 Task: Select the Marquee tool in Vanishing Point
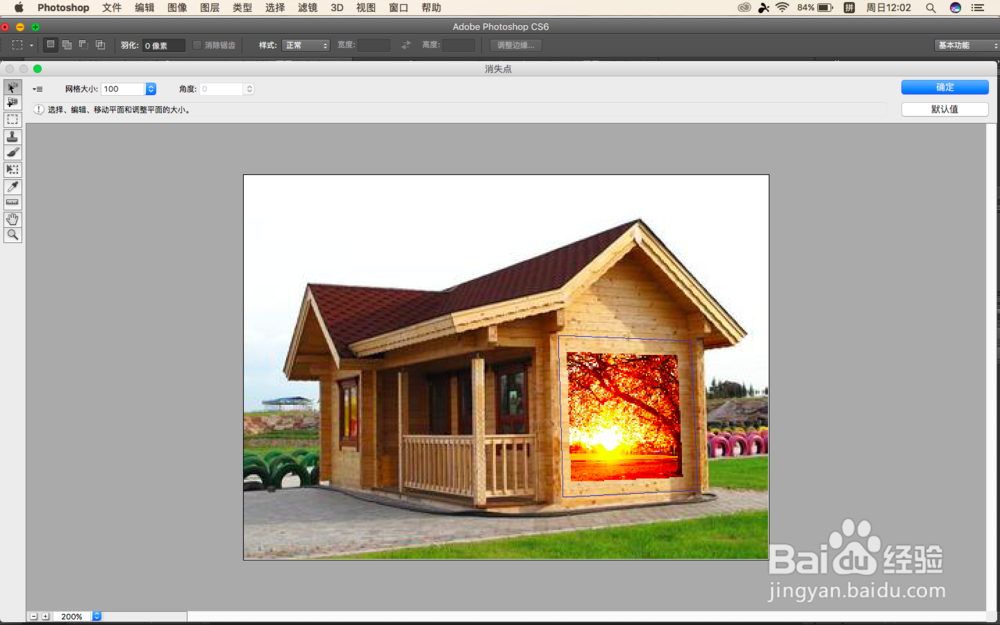12,120
